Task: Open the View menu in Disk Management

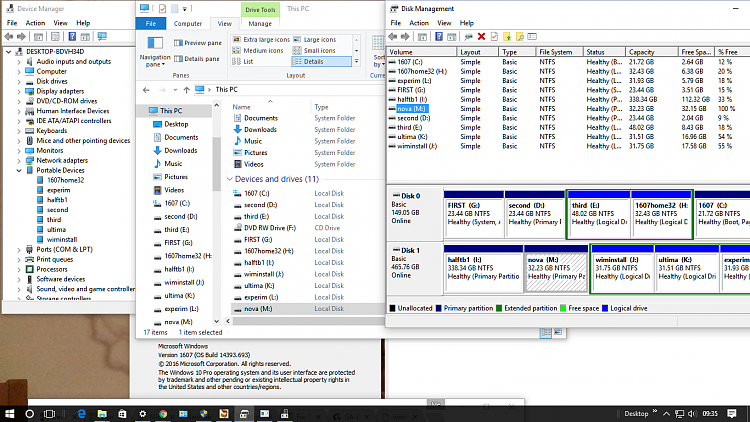Action: coord(444,23)
